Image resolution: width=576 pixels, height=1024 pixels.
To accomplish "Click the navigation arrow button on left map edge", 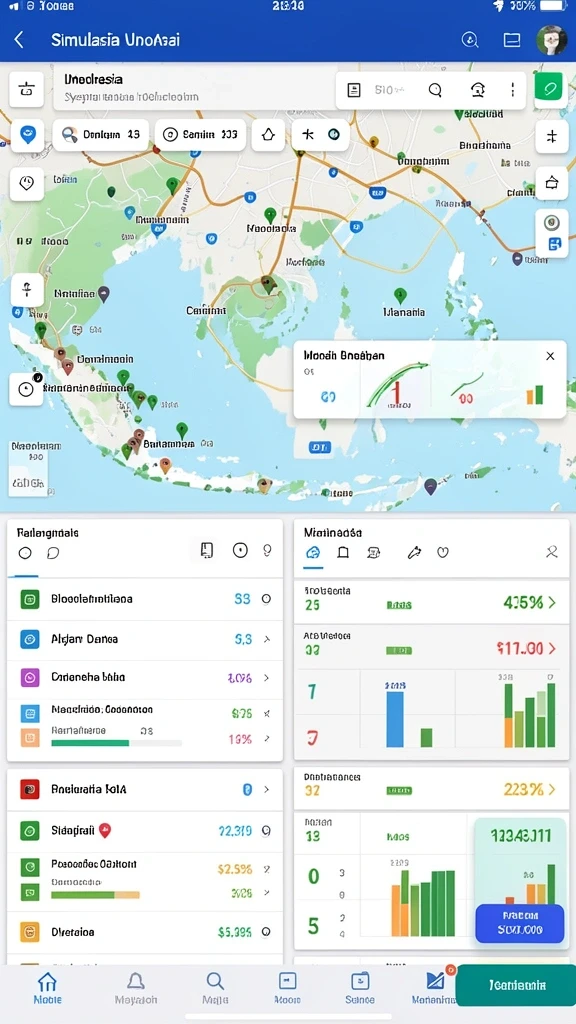I will coord(27,291).
